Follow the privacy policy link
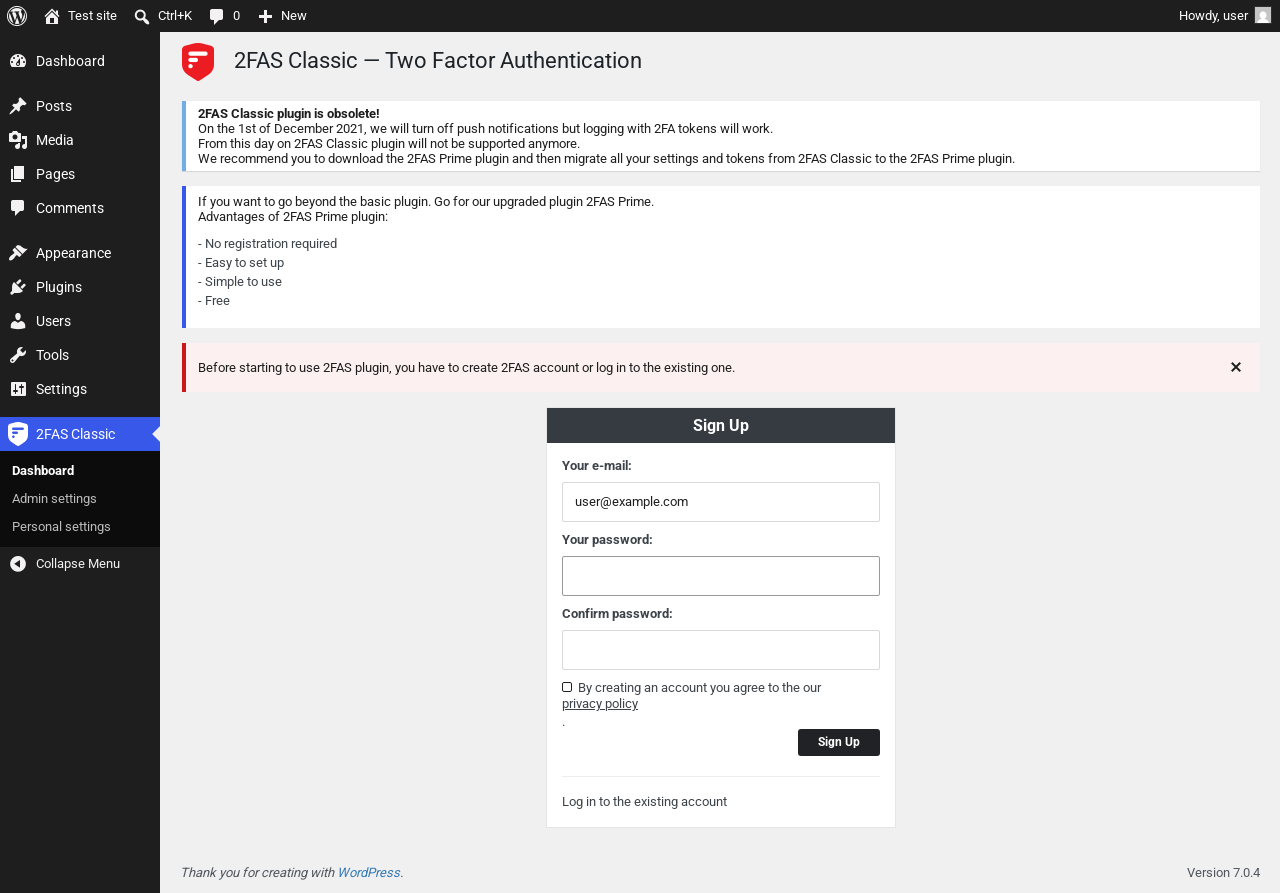Viewport: 1280px width, 893px height. tap(600, 704)
